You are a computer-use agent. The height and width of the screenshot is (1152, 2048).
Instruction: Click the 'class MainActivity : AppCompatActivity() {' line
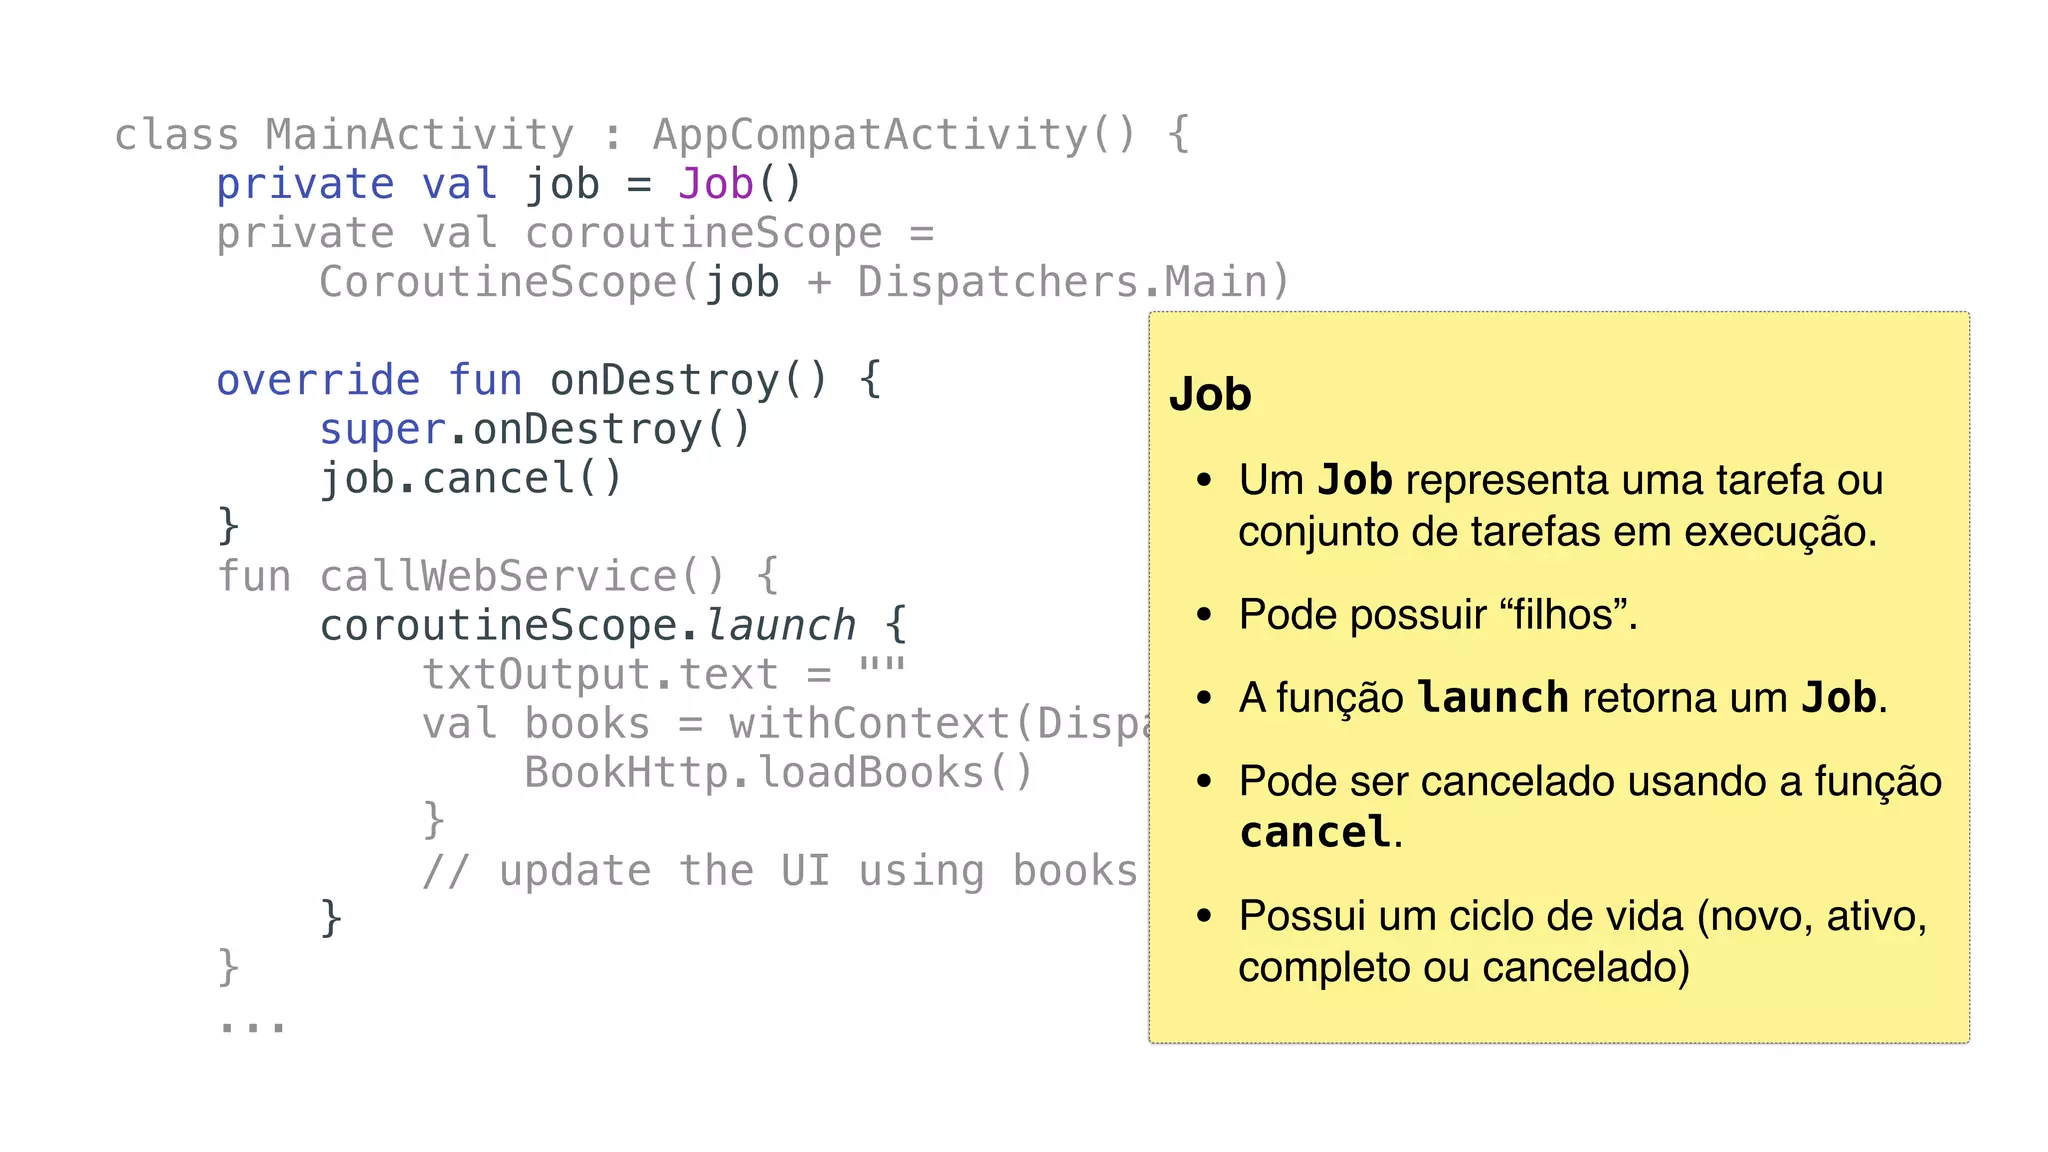[x=652, y=135]
